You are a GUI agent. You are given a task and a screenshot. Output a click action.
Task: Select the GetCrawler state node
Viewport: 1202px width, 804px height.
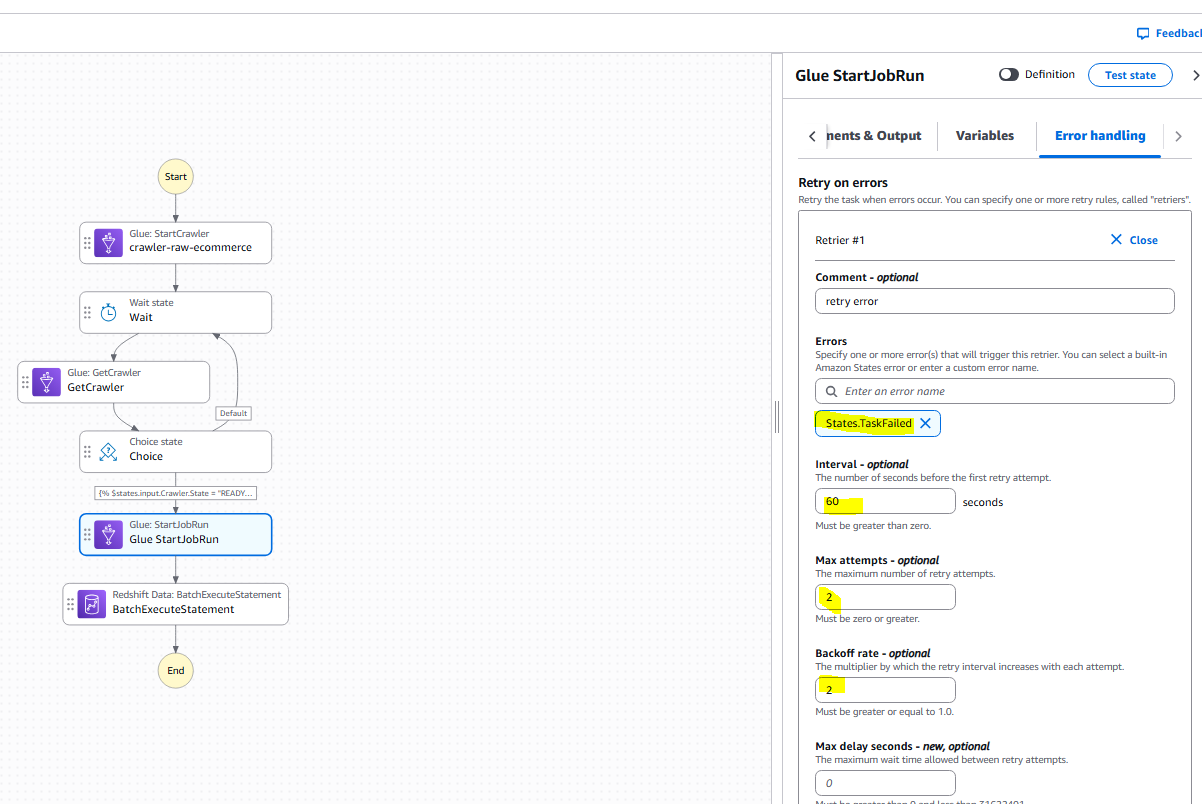(x=114, y=382)
